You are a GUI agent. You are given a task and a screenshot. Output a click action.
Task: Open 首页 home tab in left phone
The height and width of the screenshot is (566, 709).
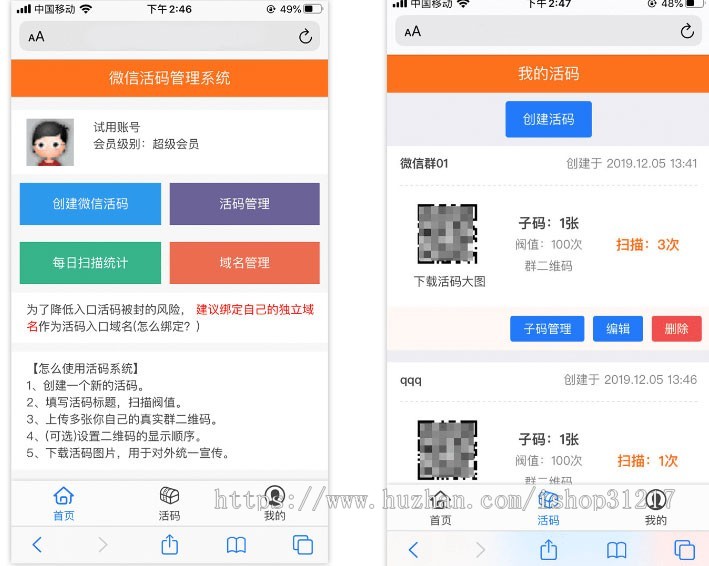64,504
